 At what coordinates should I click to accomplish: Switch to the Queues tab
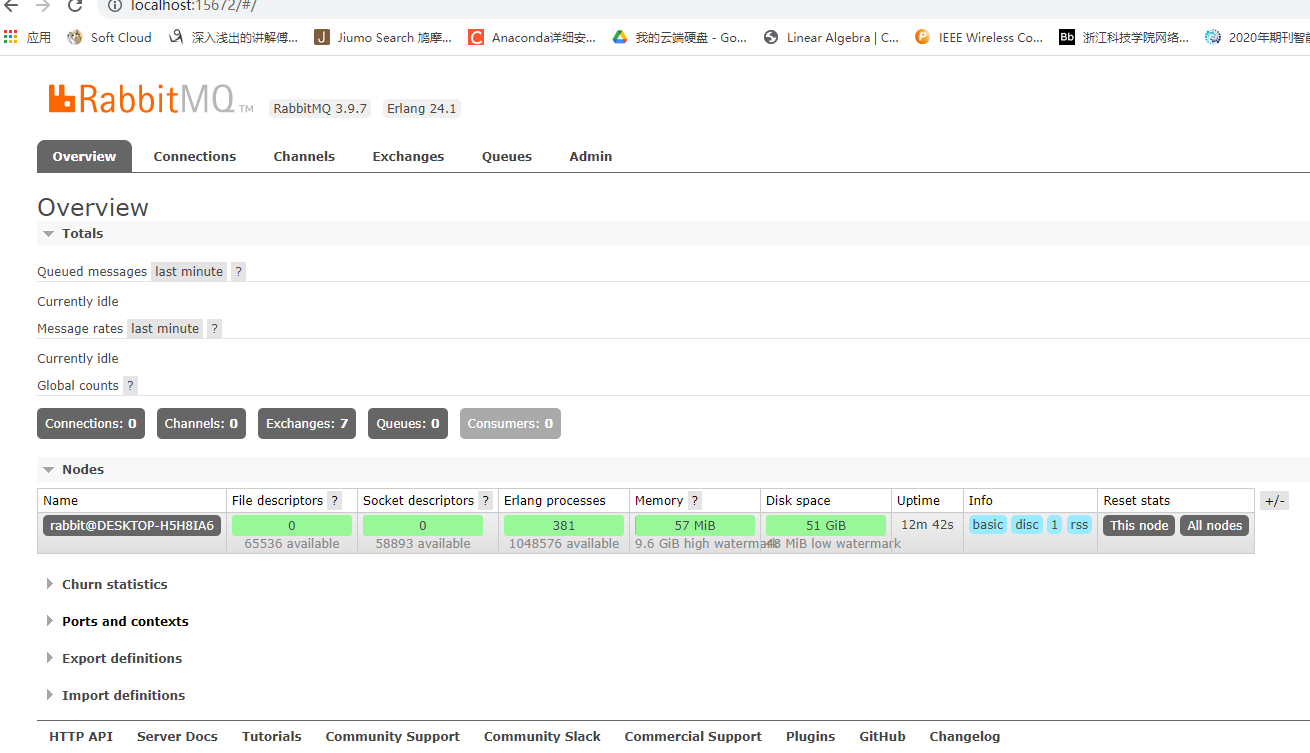507,156
